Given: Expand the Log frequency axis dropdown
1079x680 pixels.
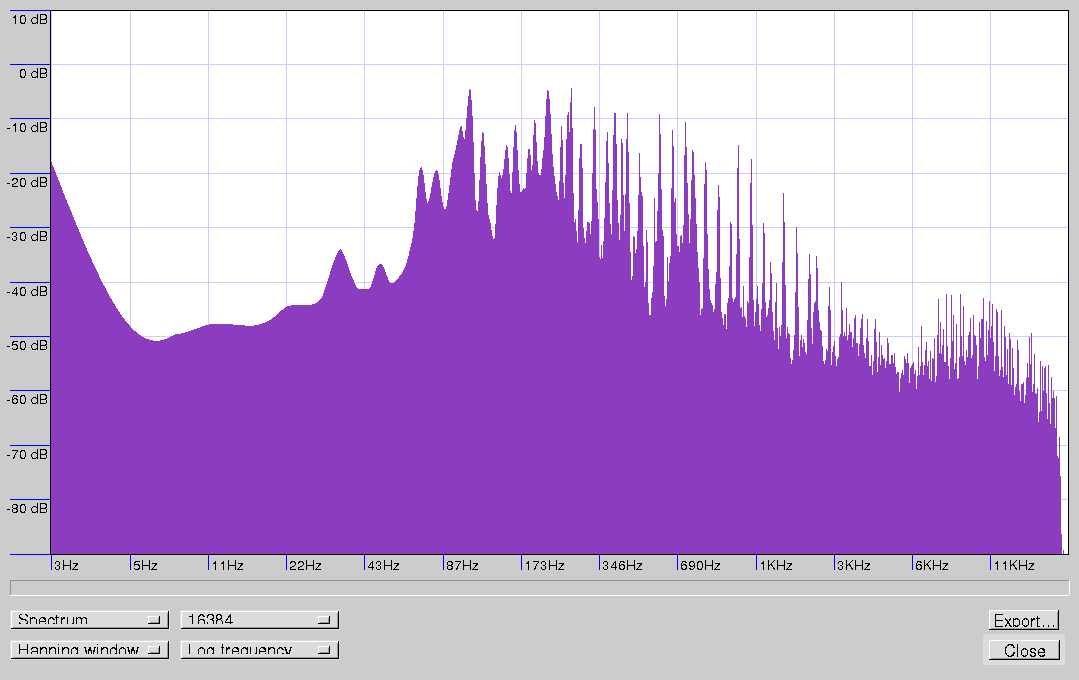Looking at the screenshot, I should [259, 650].
